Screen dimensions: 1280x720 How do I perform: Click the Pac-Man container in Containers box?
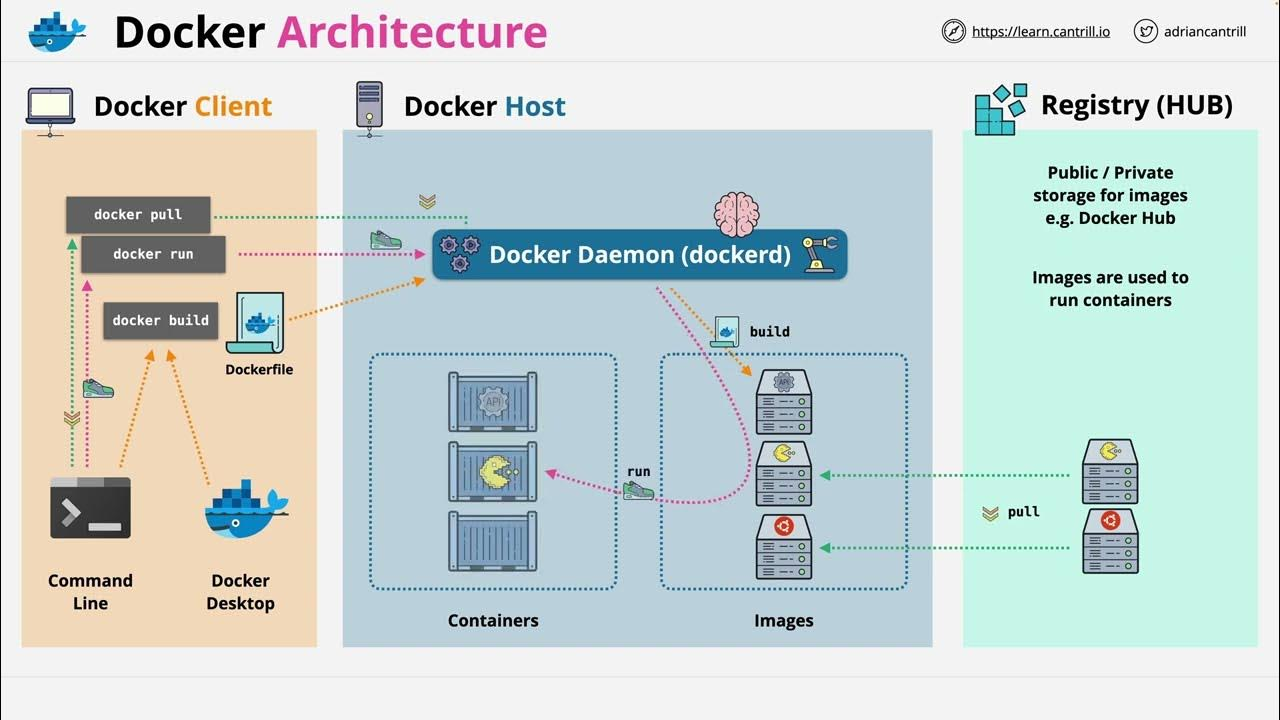point(493,470)
